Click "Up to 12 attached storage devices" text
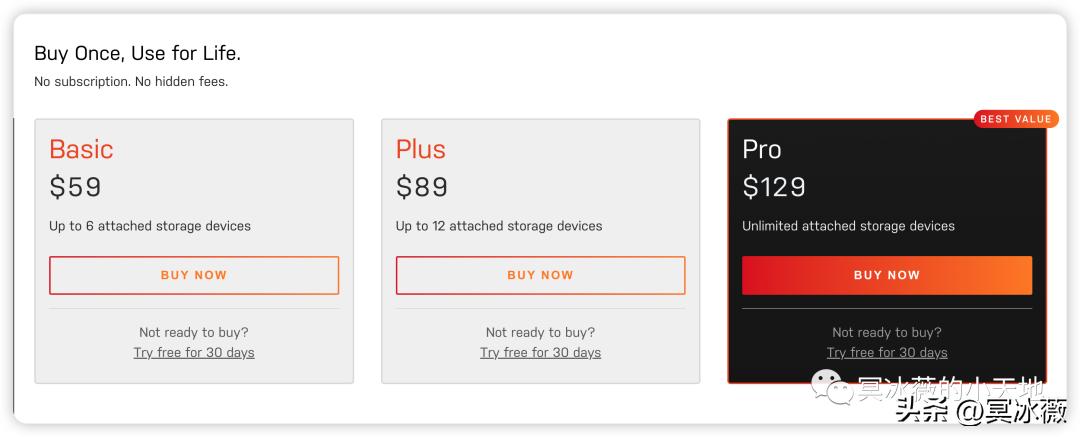 pyautogui.click(x=499, y=226)
